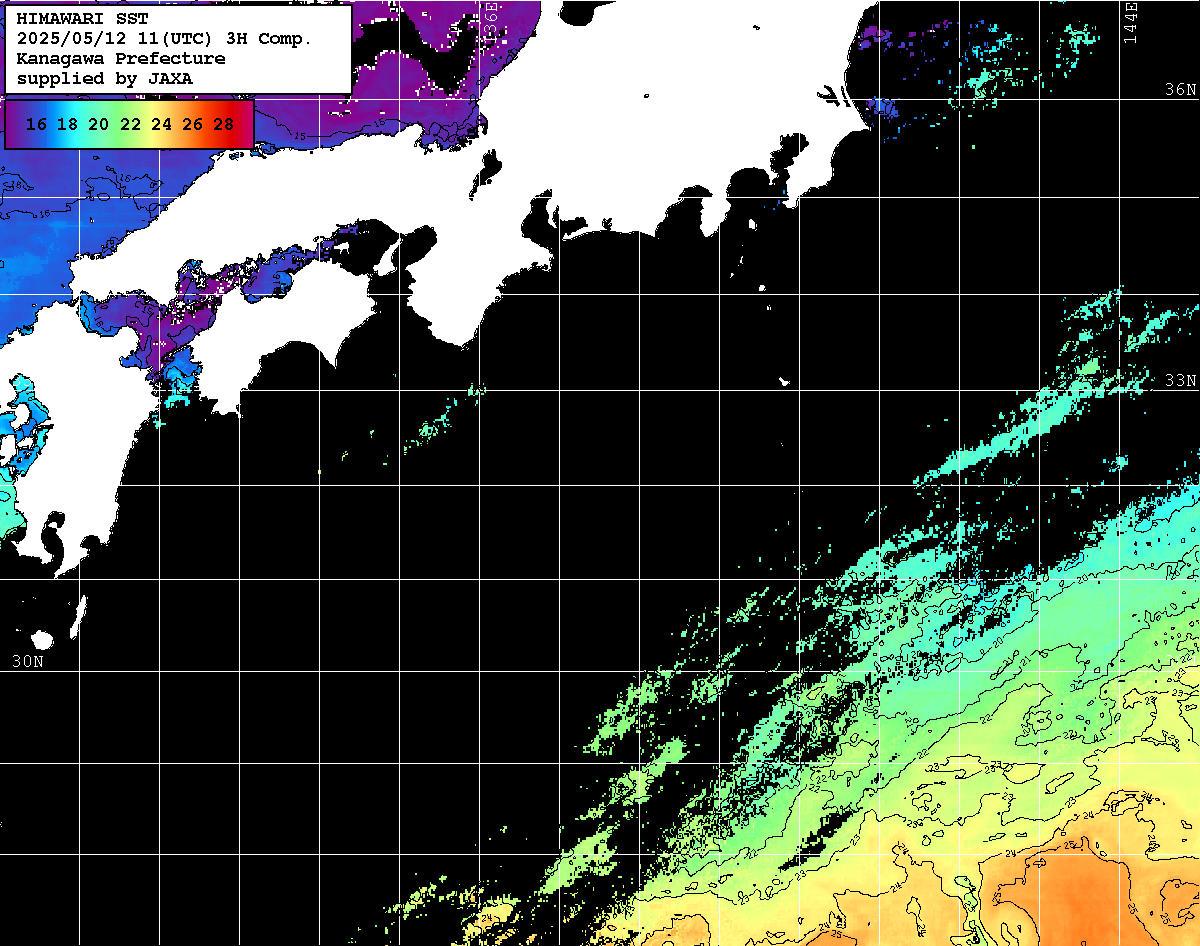This screenshot has width=1200, height=946.
Task: Click the '18' value on temperature legend
Action: tap(67, 124)
